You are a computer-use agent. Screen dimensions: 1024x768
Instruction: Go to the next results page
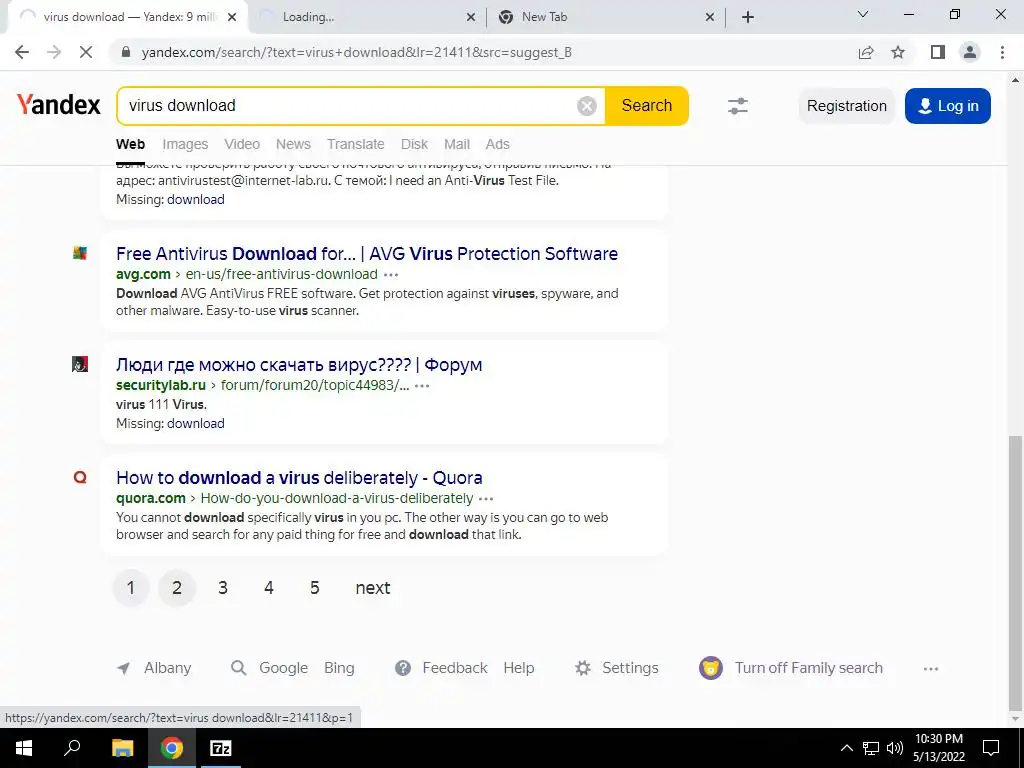(x=373, y=588)
